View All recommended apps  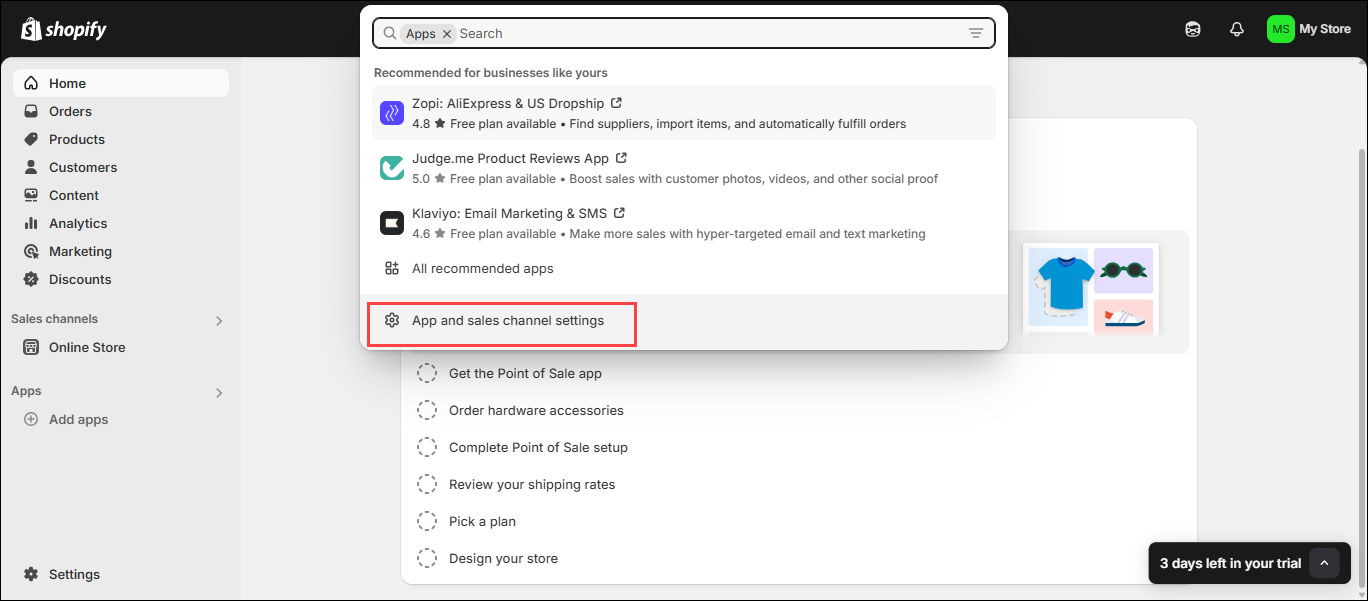[x=482, y=268]
